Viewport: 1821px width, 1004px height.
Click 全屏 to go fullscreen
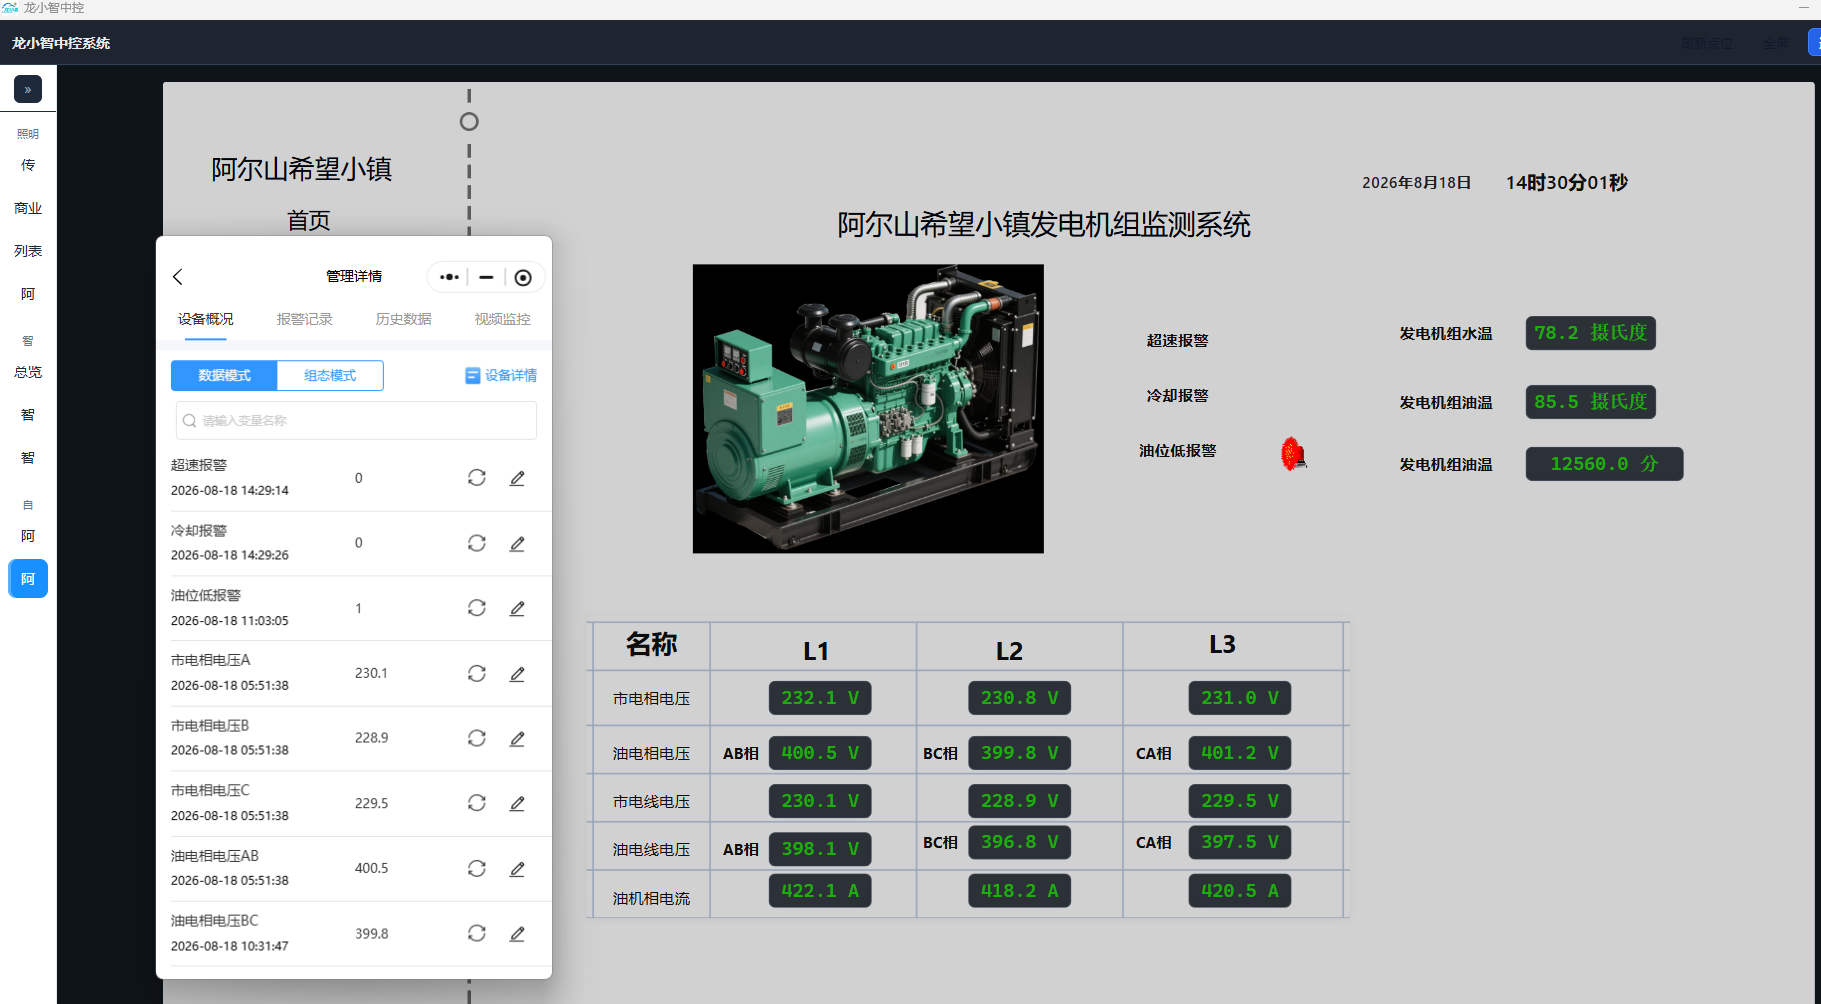click(1776, 43)
